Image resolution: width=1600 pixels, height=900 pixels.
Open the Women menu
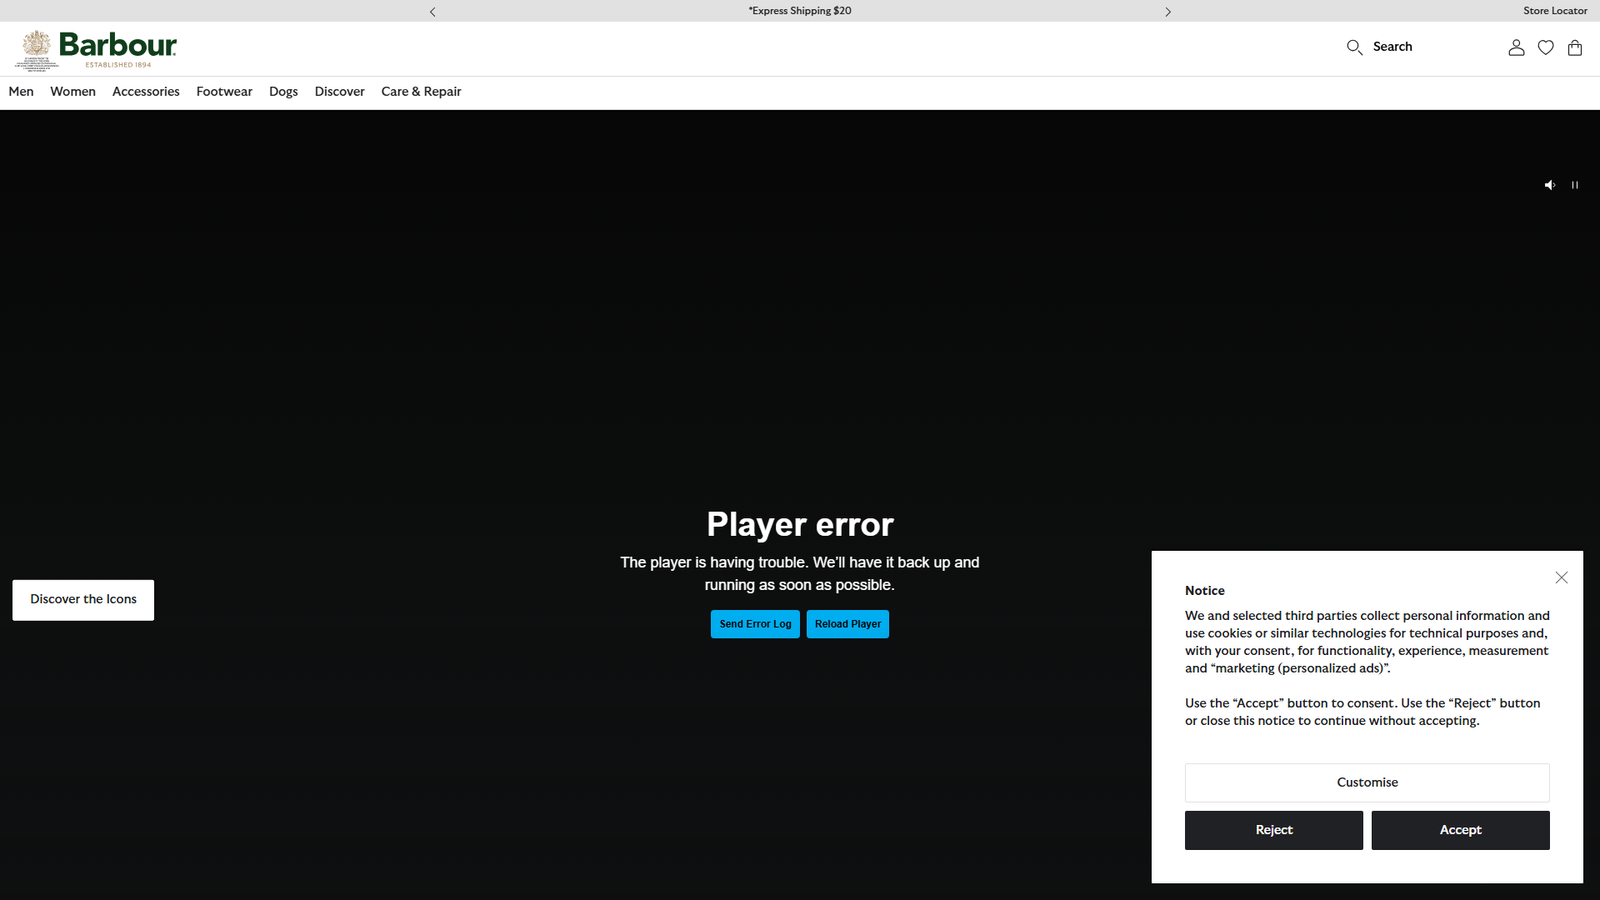(73, 92)
